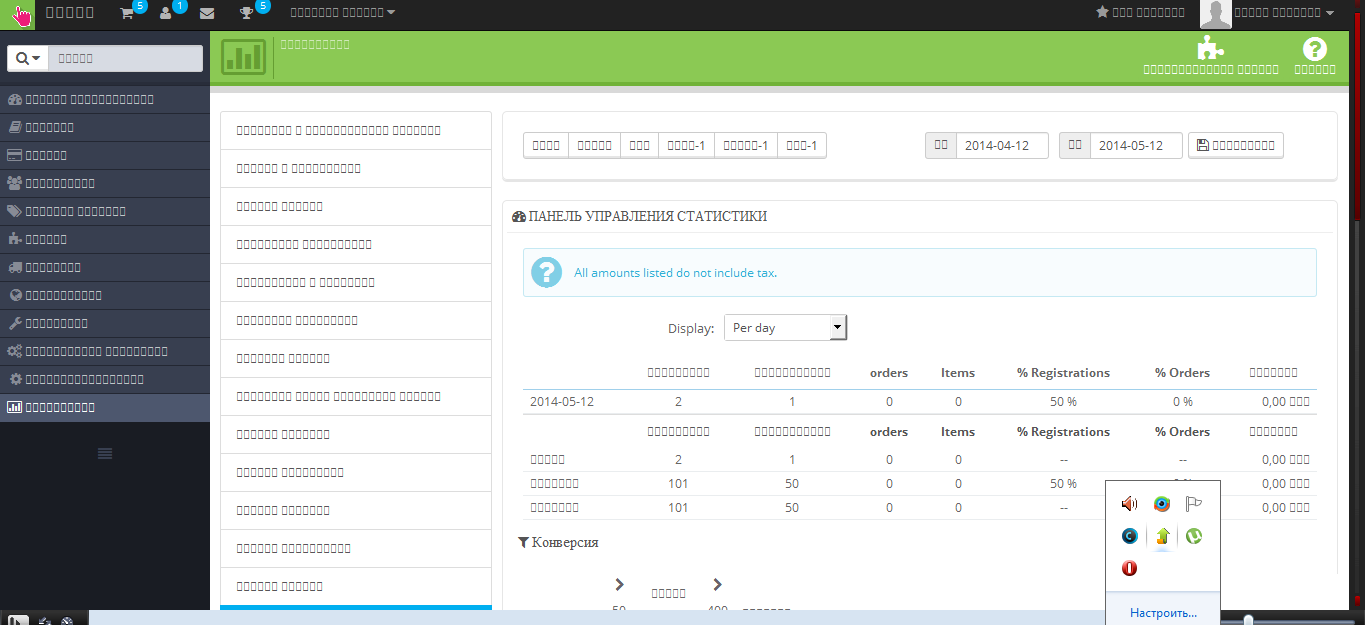Click the star shop link in header
This screenshot has width=1365, height=625.
[x=1140, y=12]
